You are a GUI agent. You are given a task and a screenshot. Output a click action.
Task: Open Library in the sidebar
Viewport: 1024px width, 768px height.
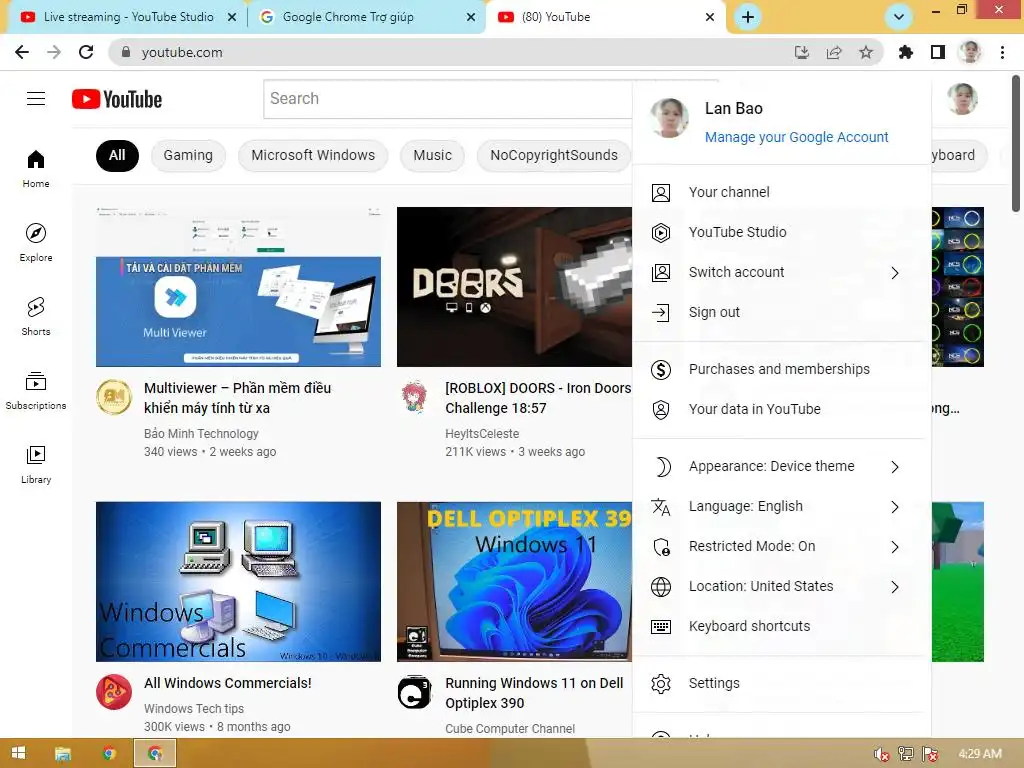click(36, 464)
